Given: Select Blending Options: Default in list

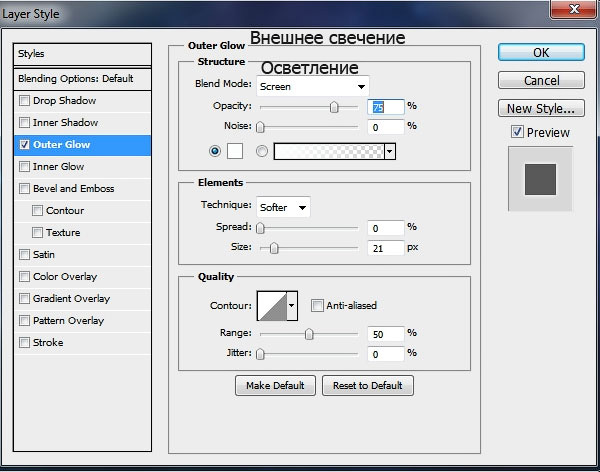Looking at the screenshot, I should (x=76, y=78).
